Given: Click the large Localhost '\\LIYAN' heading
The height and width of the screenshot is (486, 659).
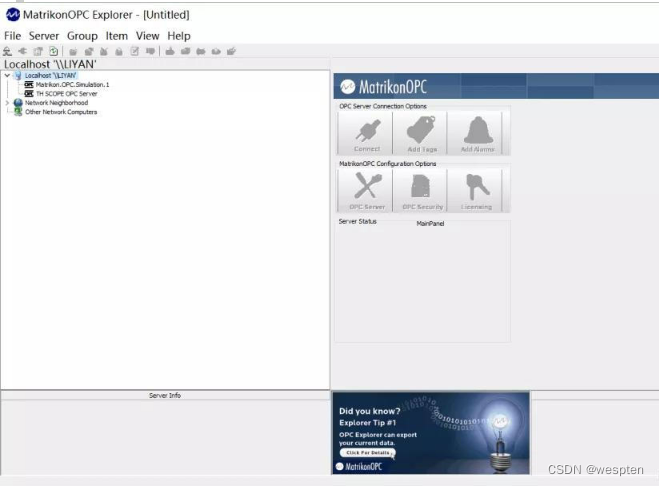Looking at the screenshot, I should [50, 64].
